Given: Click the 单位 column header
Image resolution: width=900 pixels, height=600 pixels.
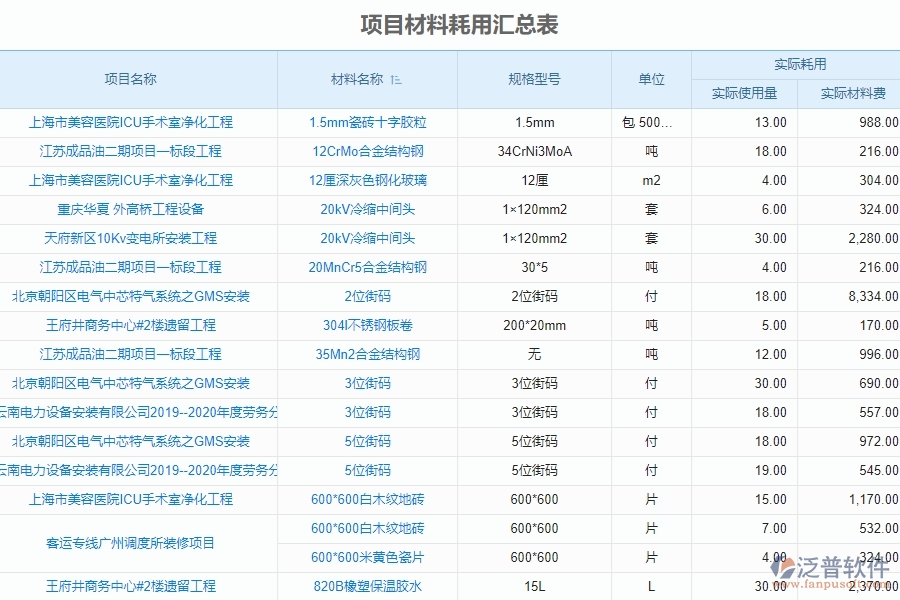Looking at the screenshot, I should (649, 80).
